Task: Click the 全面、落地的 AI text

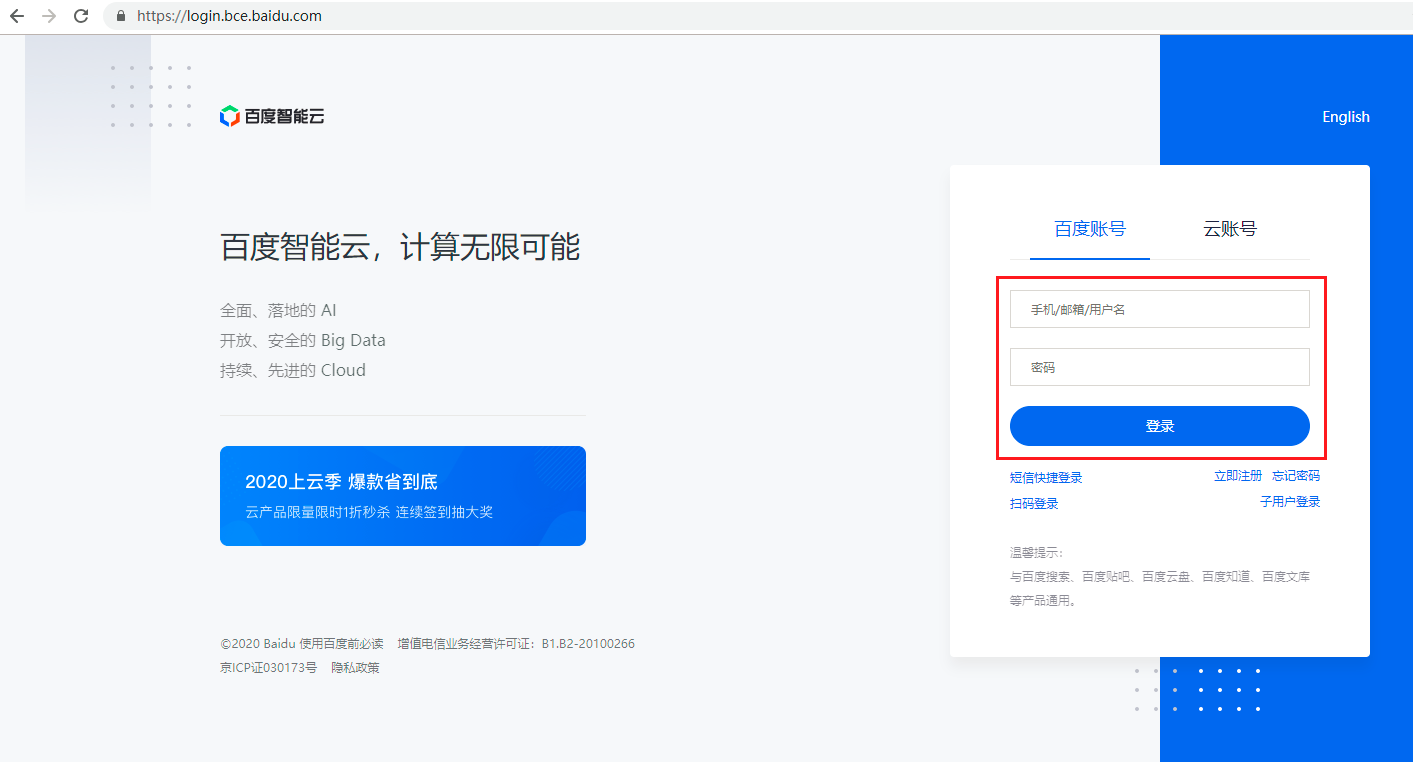Action: [x=278, y=310]
